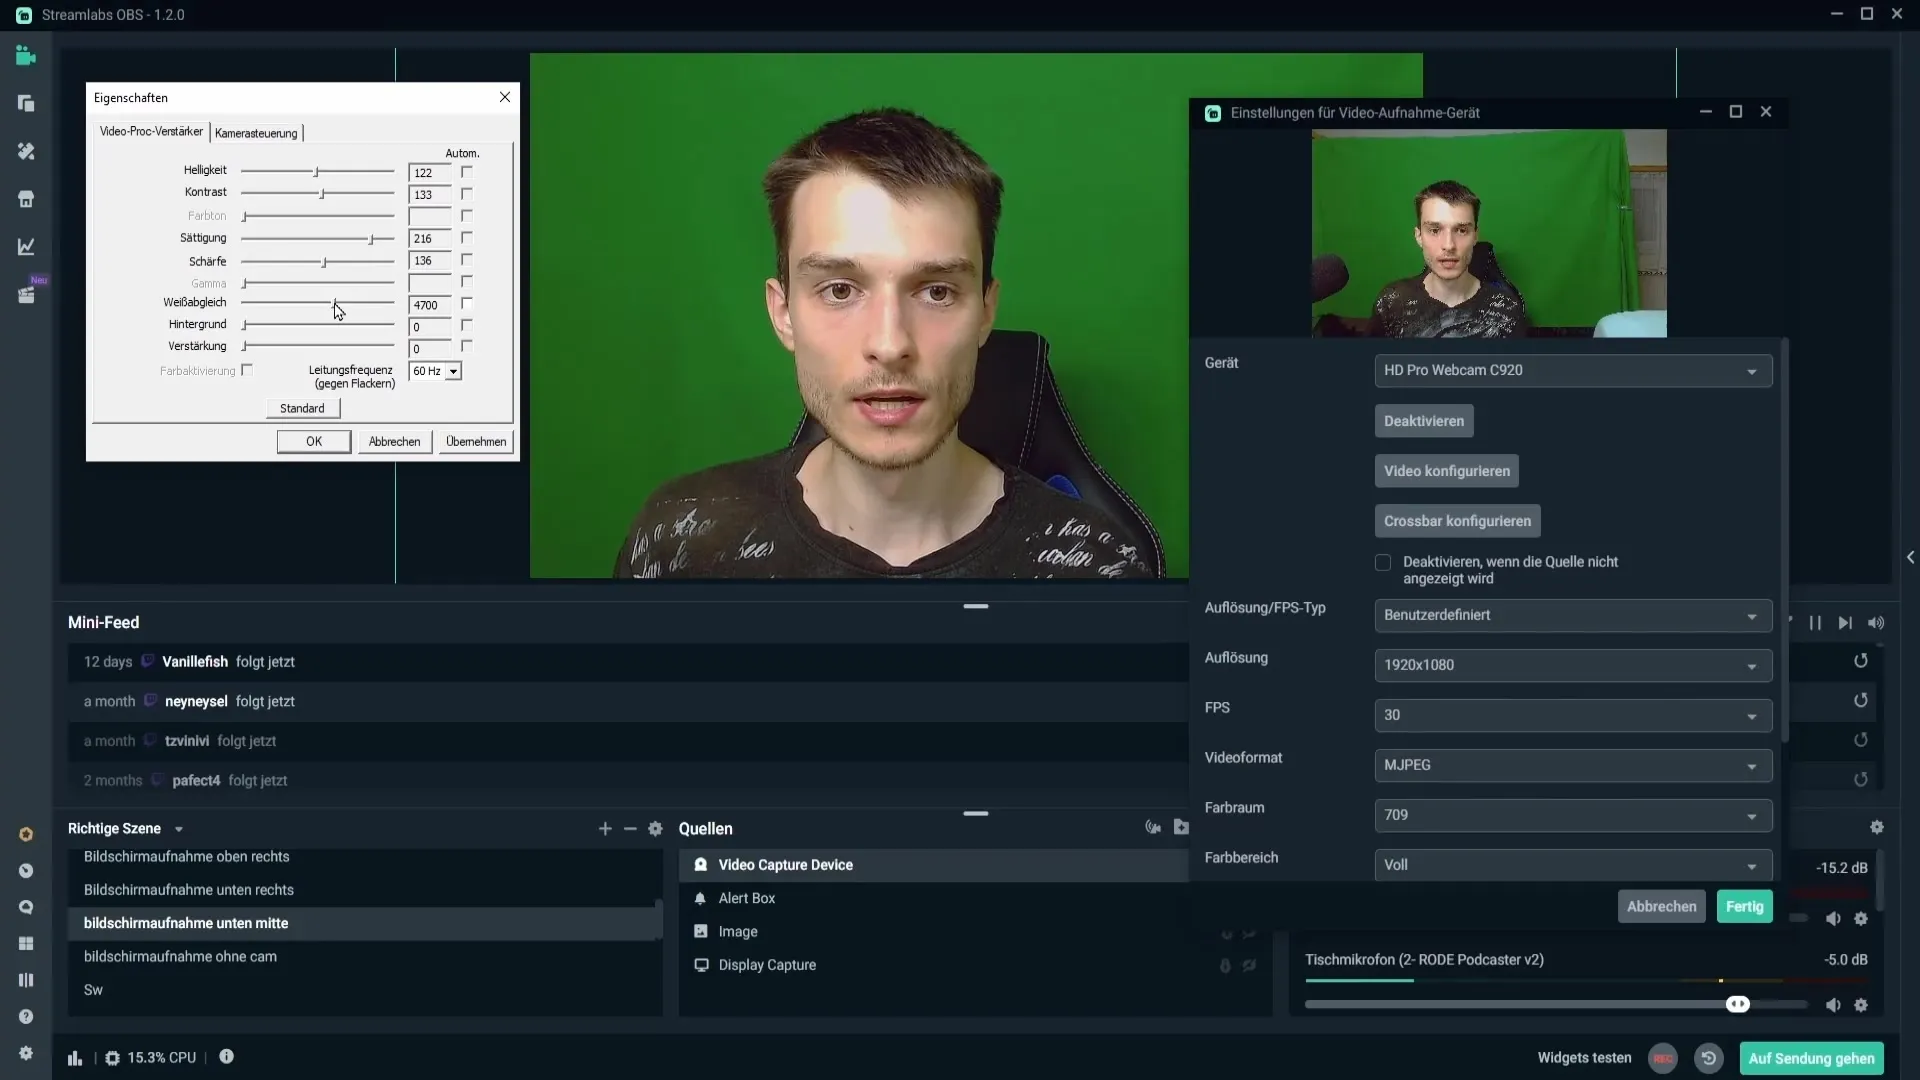1920x1080 pixels.
Task: Collapse the right panel chevron arrow
Action: [1910, 557]
